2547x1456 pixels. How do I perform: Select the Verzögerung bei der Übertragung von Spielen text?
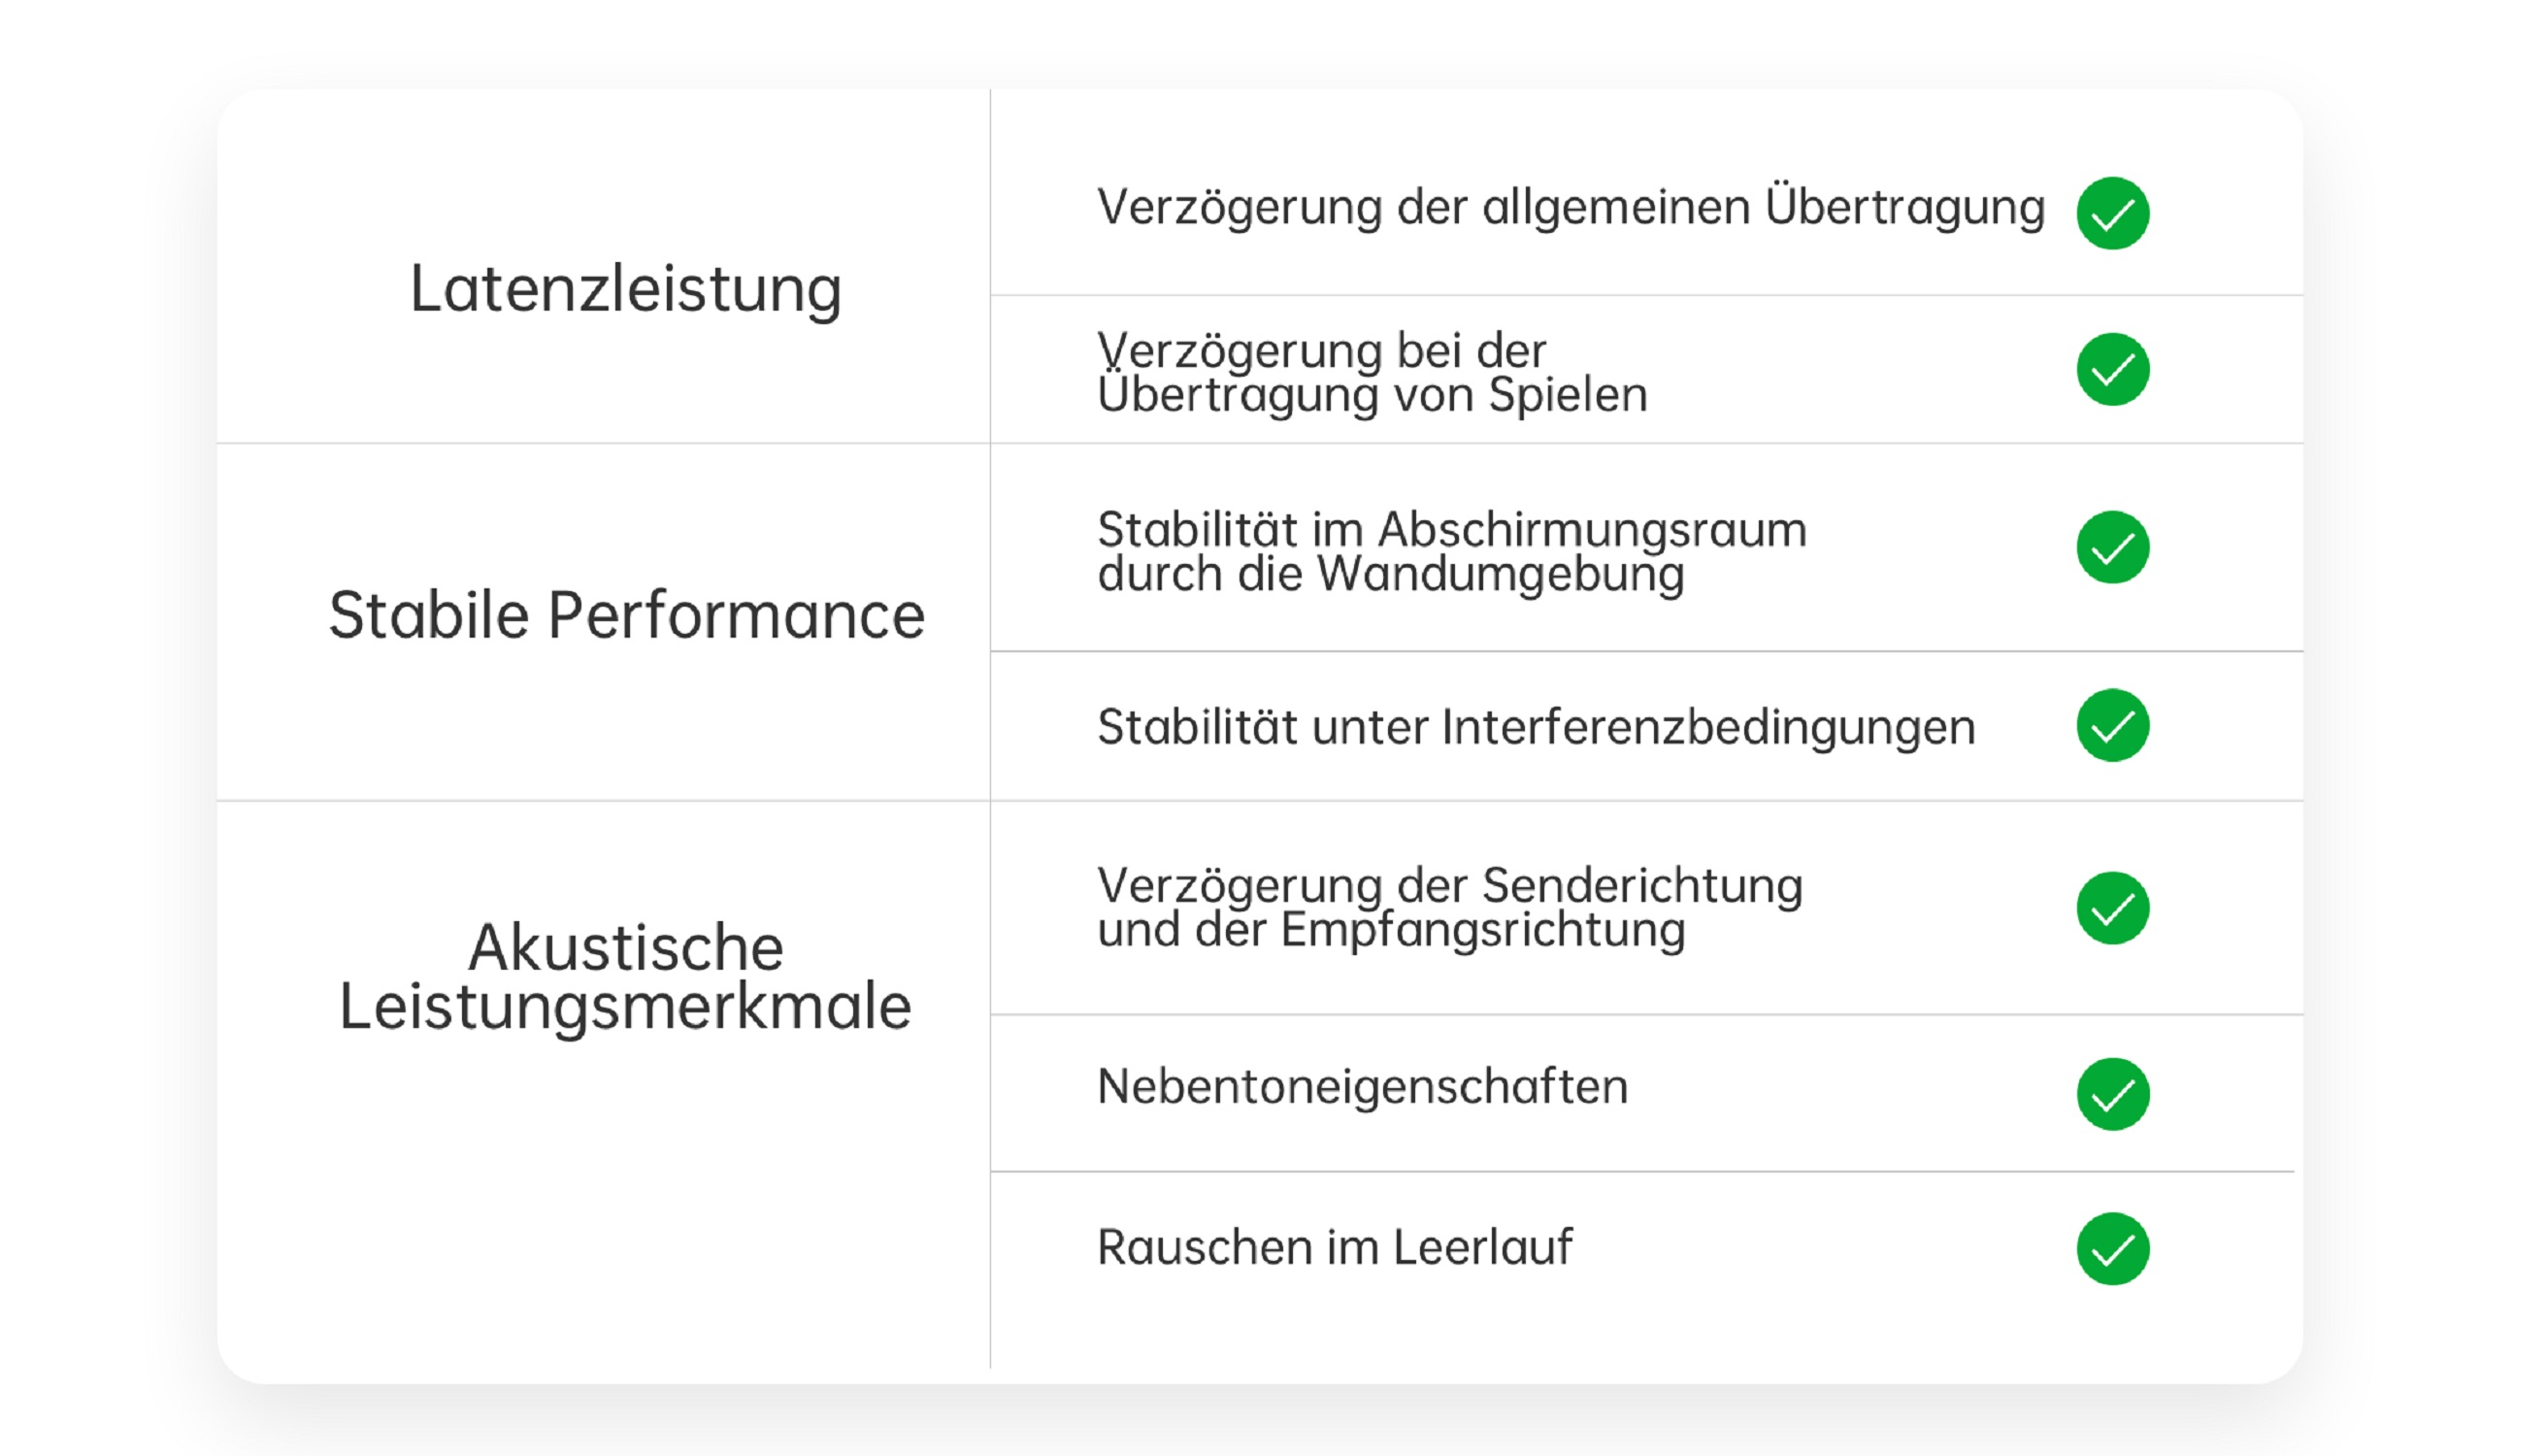coord(1371,372)
